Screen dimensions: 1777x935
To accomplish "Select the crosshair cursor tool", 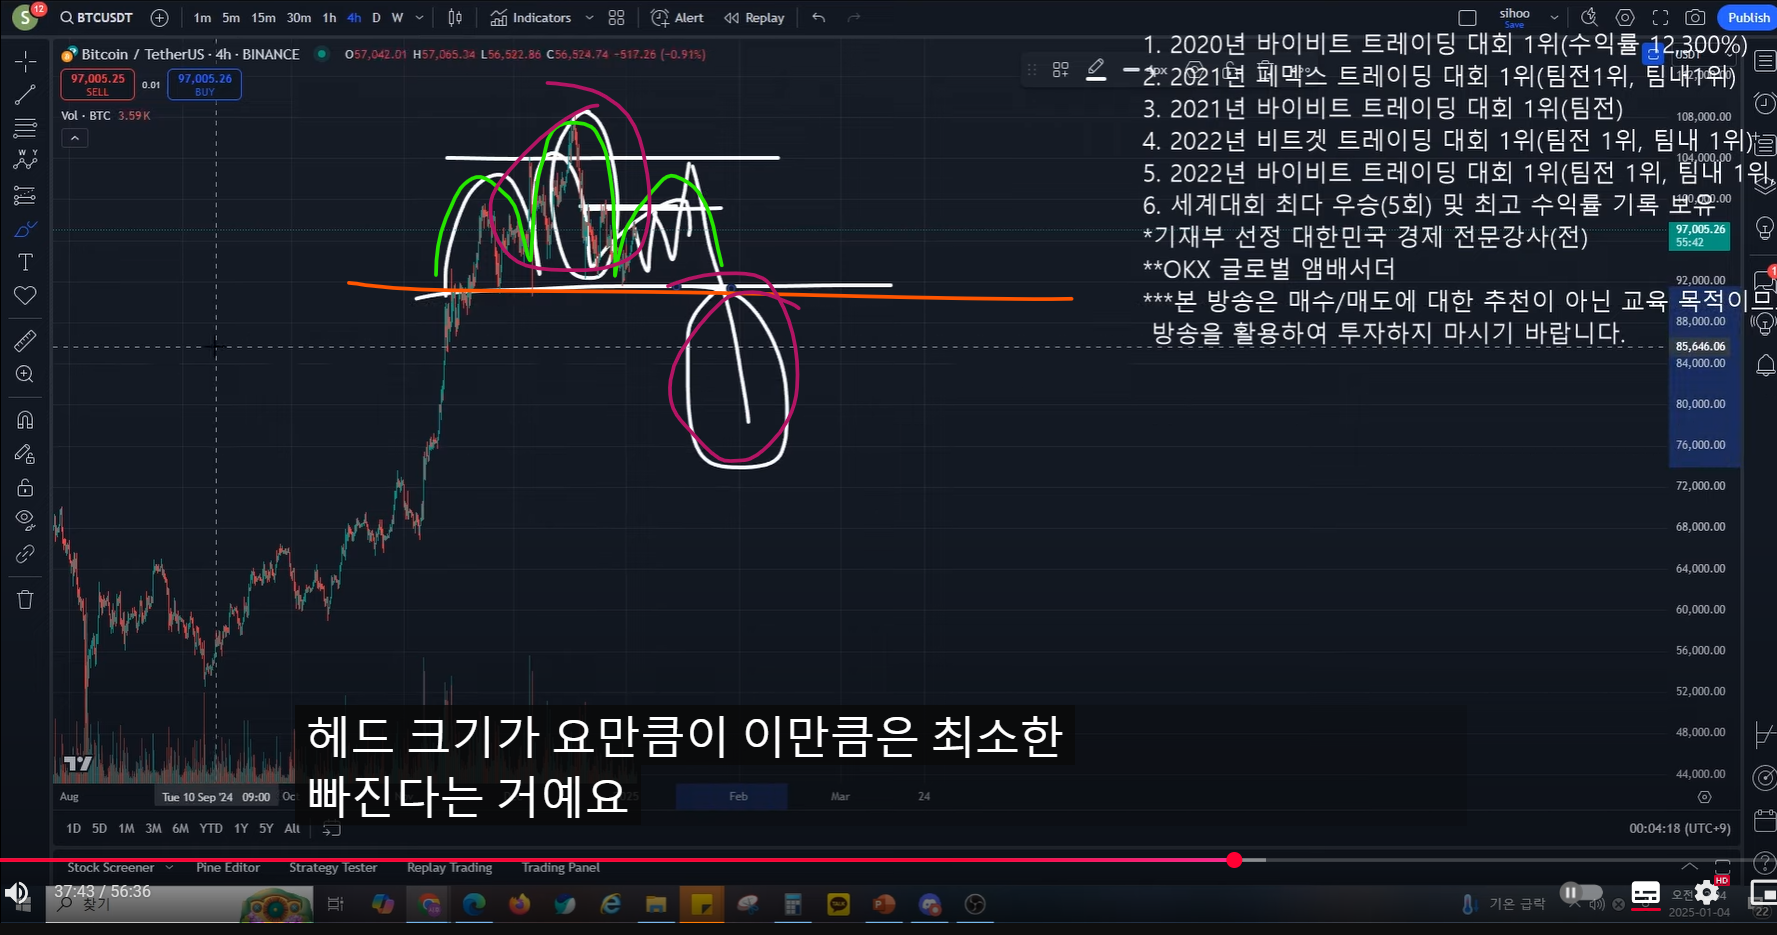I will point(25,62).
